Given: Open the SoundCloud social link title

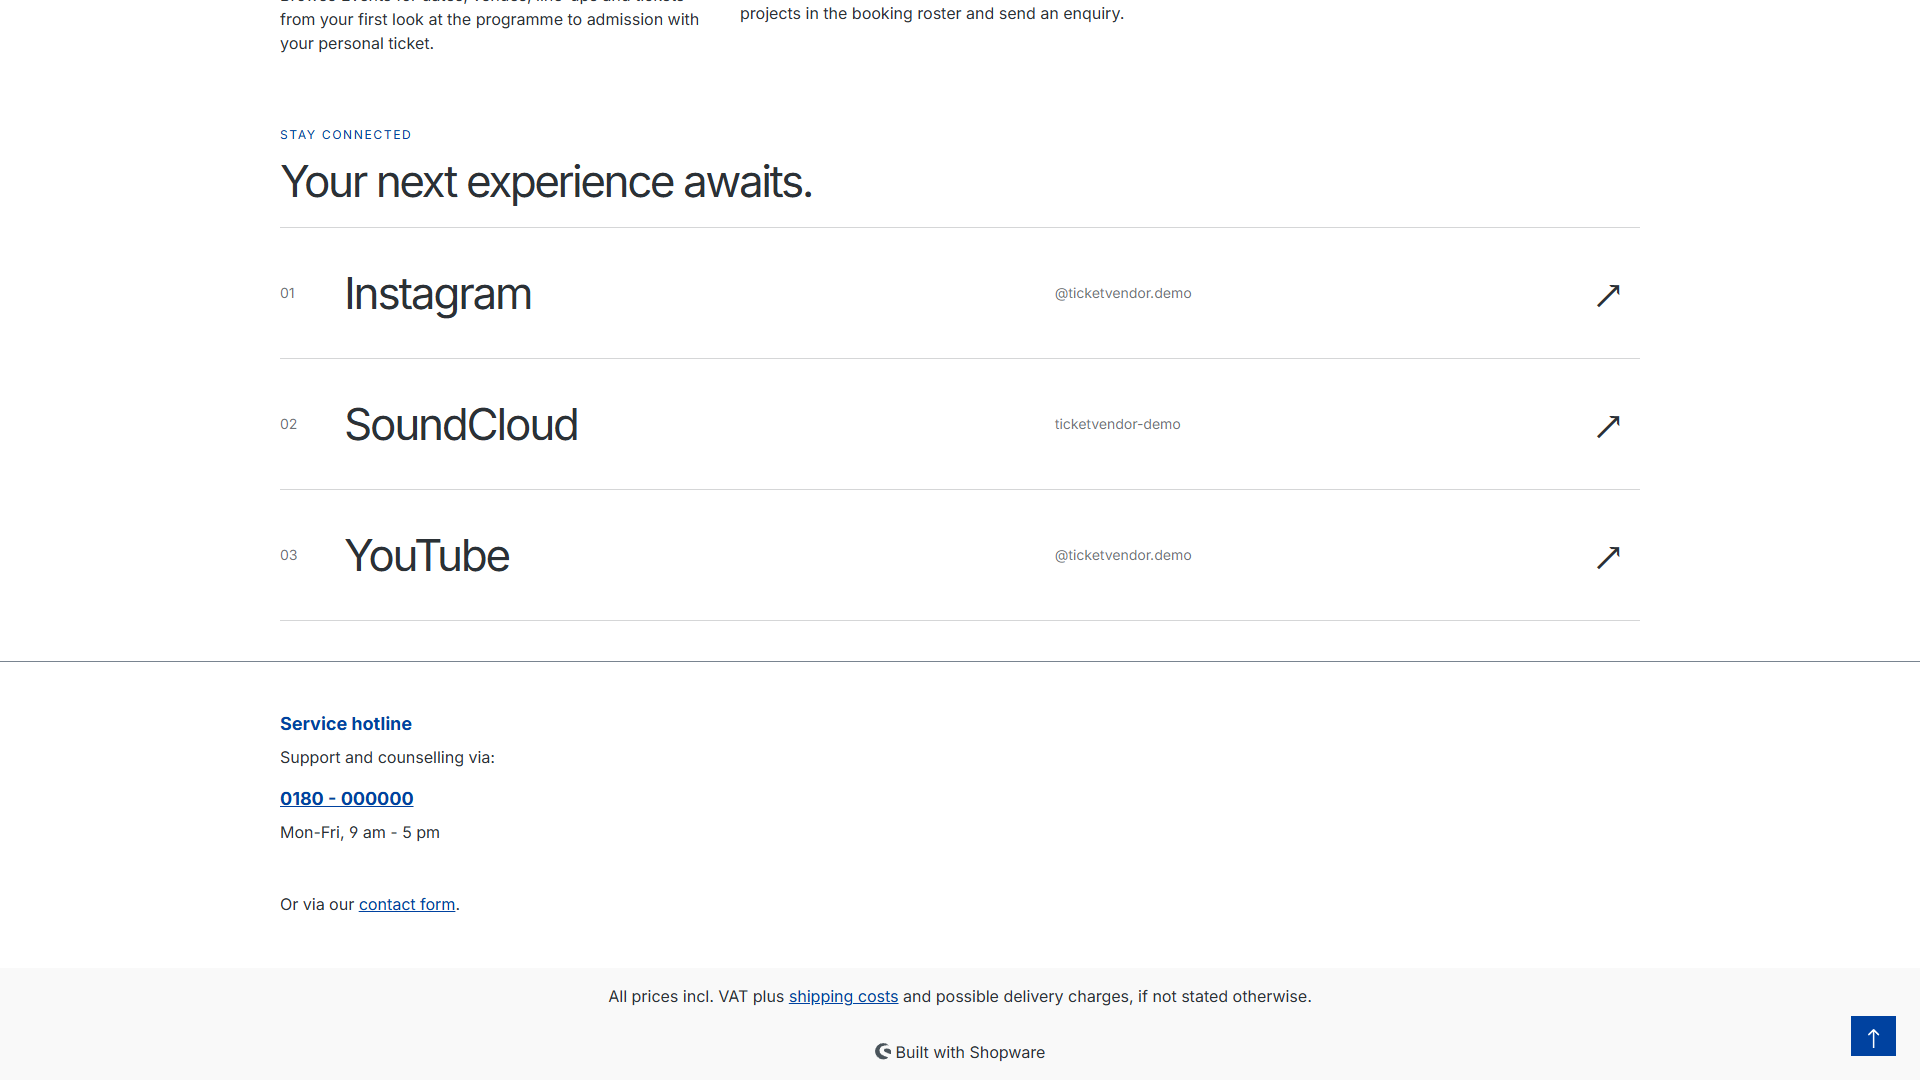Looking at the screenshot, I should coord(461,425).
